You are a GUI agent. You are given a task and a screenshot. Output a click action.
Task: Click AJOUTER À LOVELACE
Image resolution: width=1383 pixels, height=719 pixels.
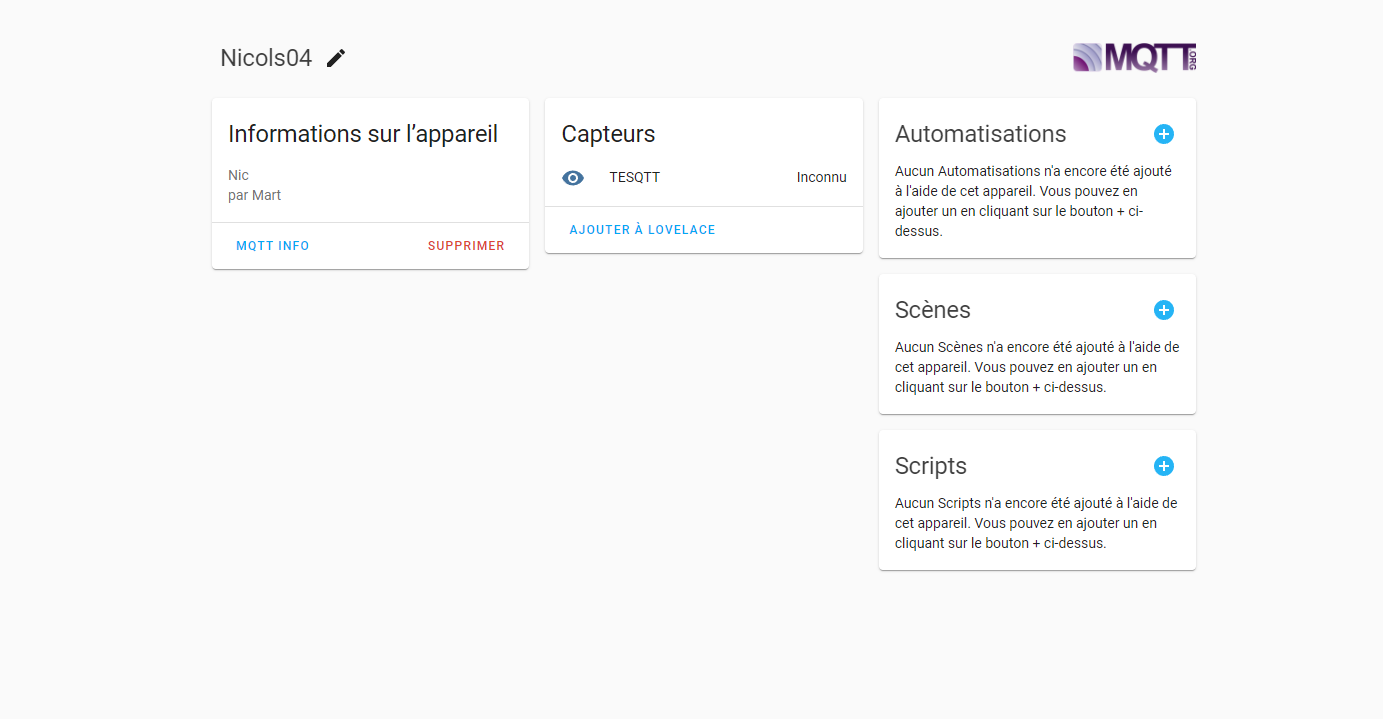click(x=642, y=230)
